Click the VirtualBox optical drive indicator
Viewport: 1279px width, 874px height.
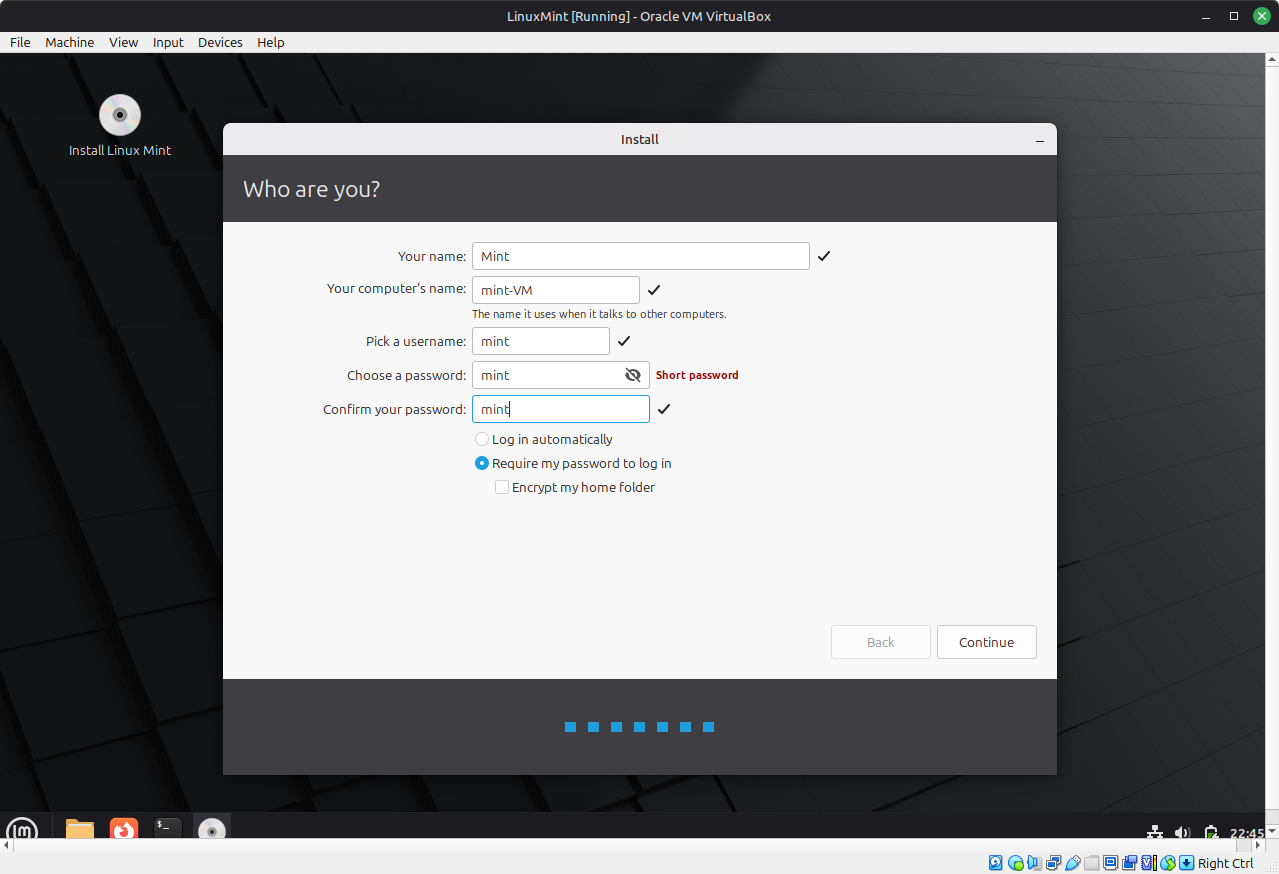click(1016, 863)
